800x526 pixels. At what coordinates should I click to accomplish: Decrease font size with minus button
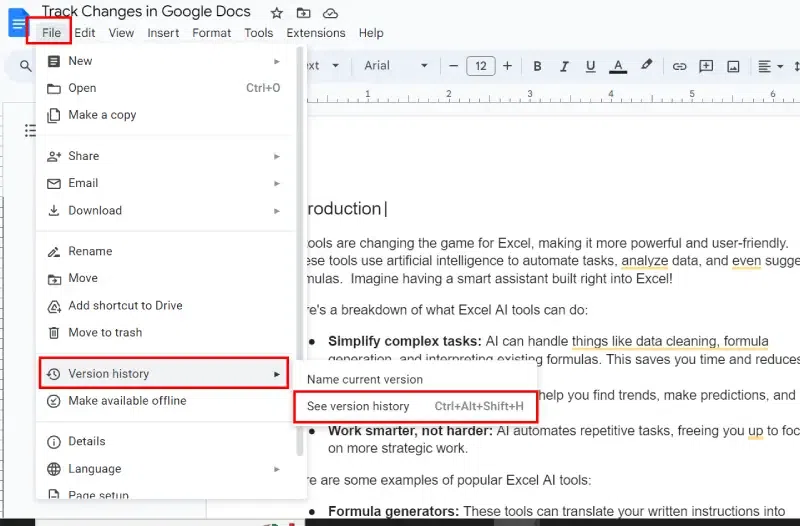453,66
